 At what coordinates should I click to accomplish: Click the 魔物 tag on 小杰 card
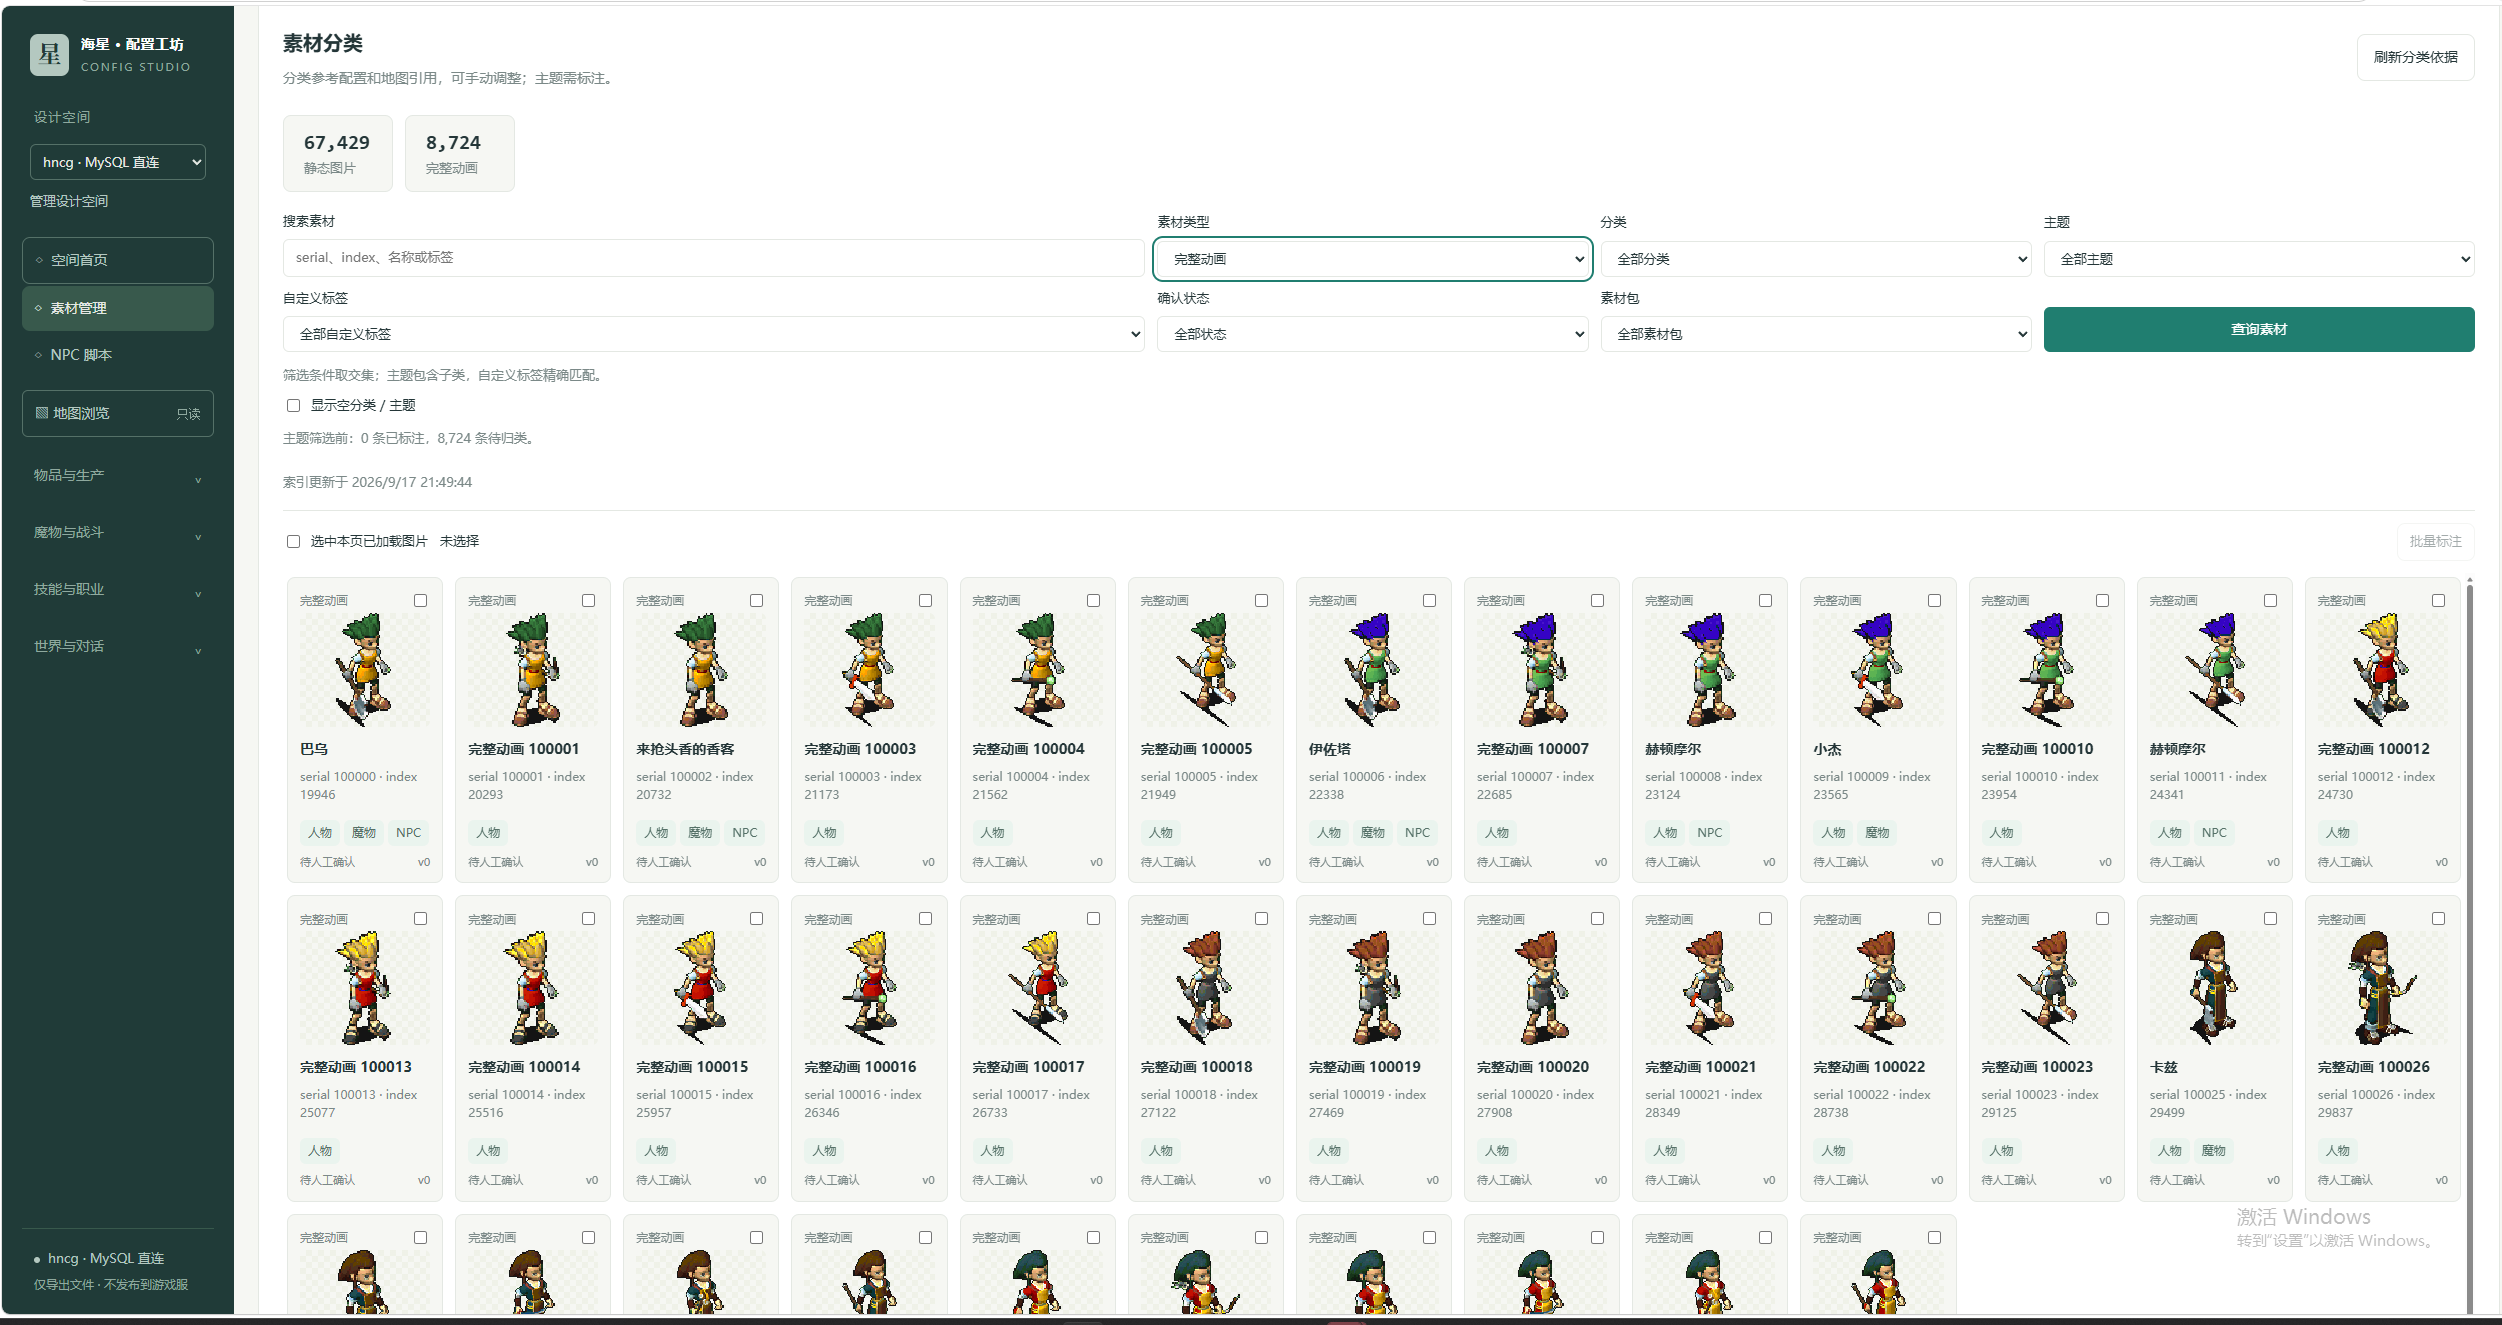coord(1877,833)
